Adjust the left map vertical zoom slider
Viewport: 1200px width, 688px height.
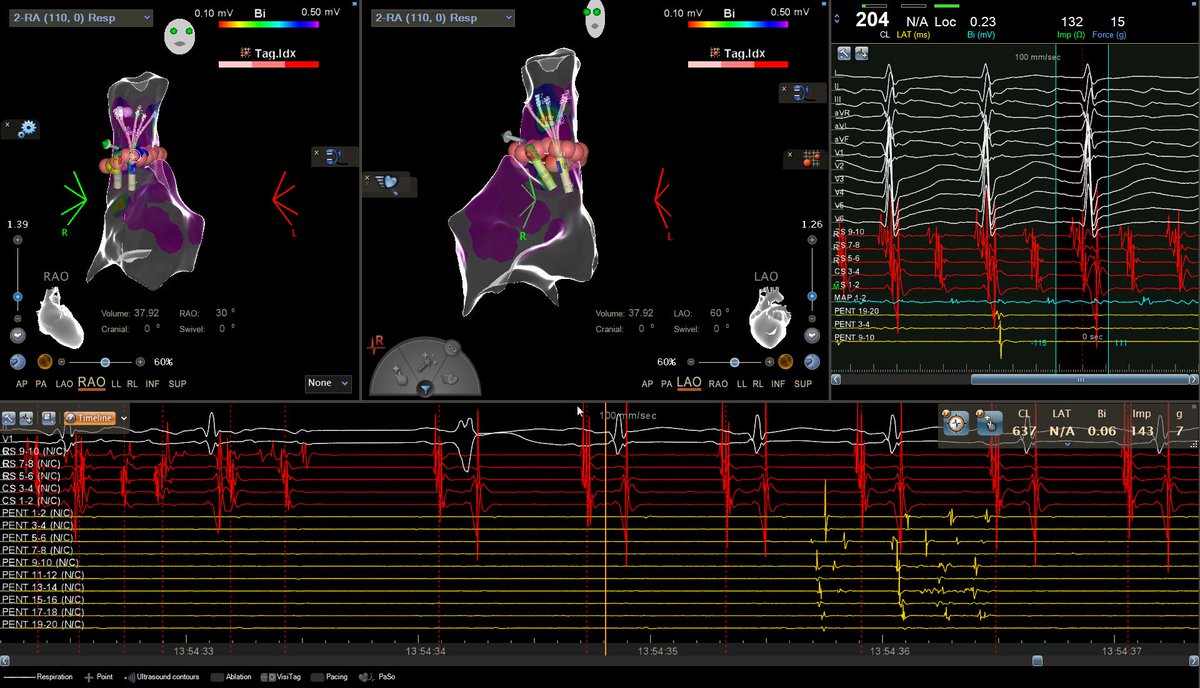(x=17, y=297)
